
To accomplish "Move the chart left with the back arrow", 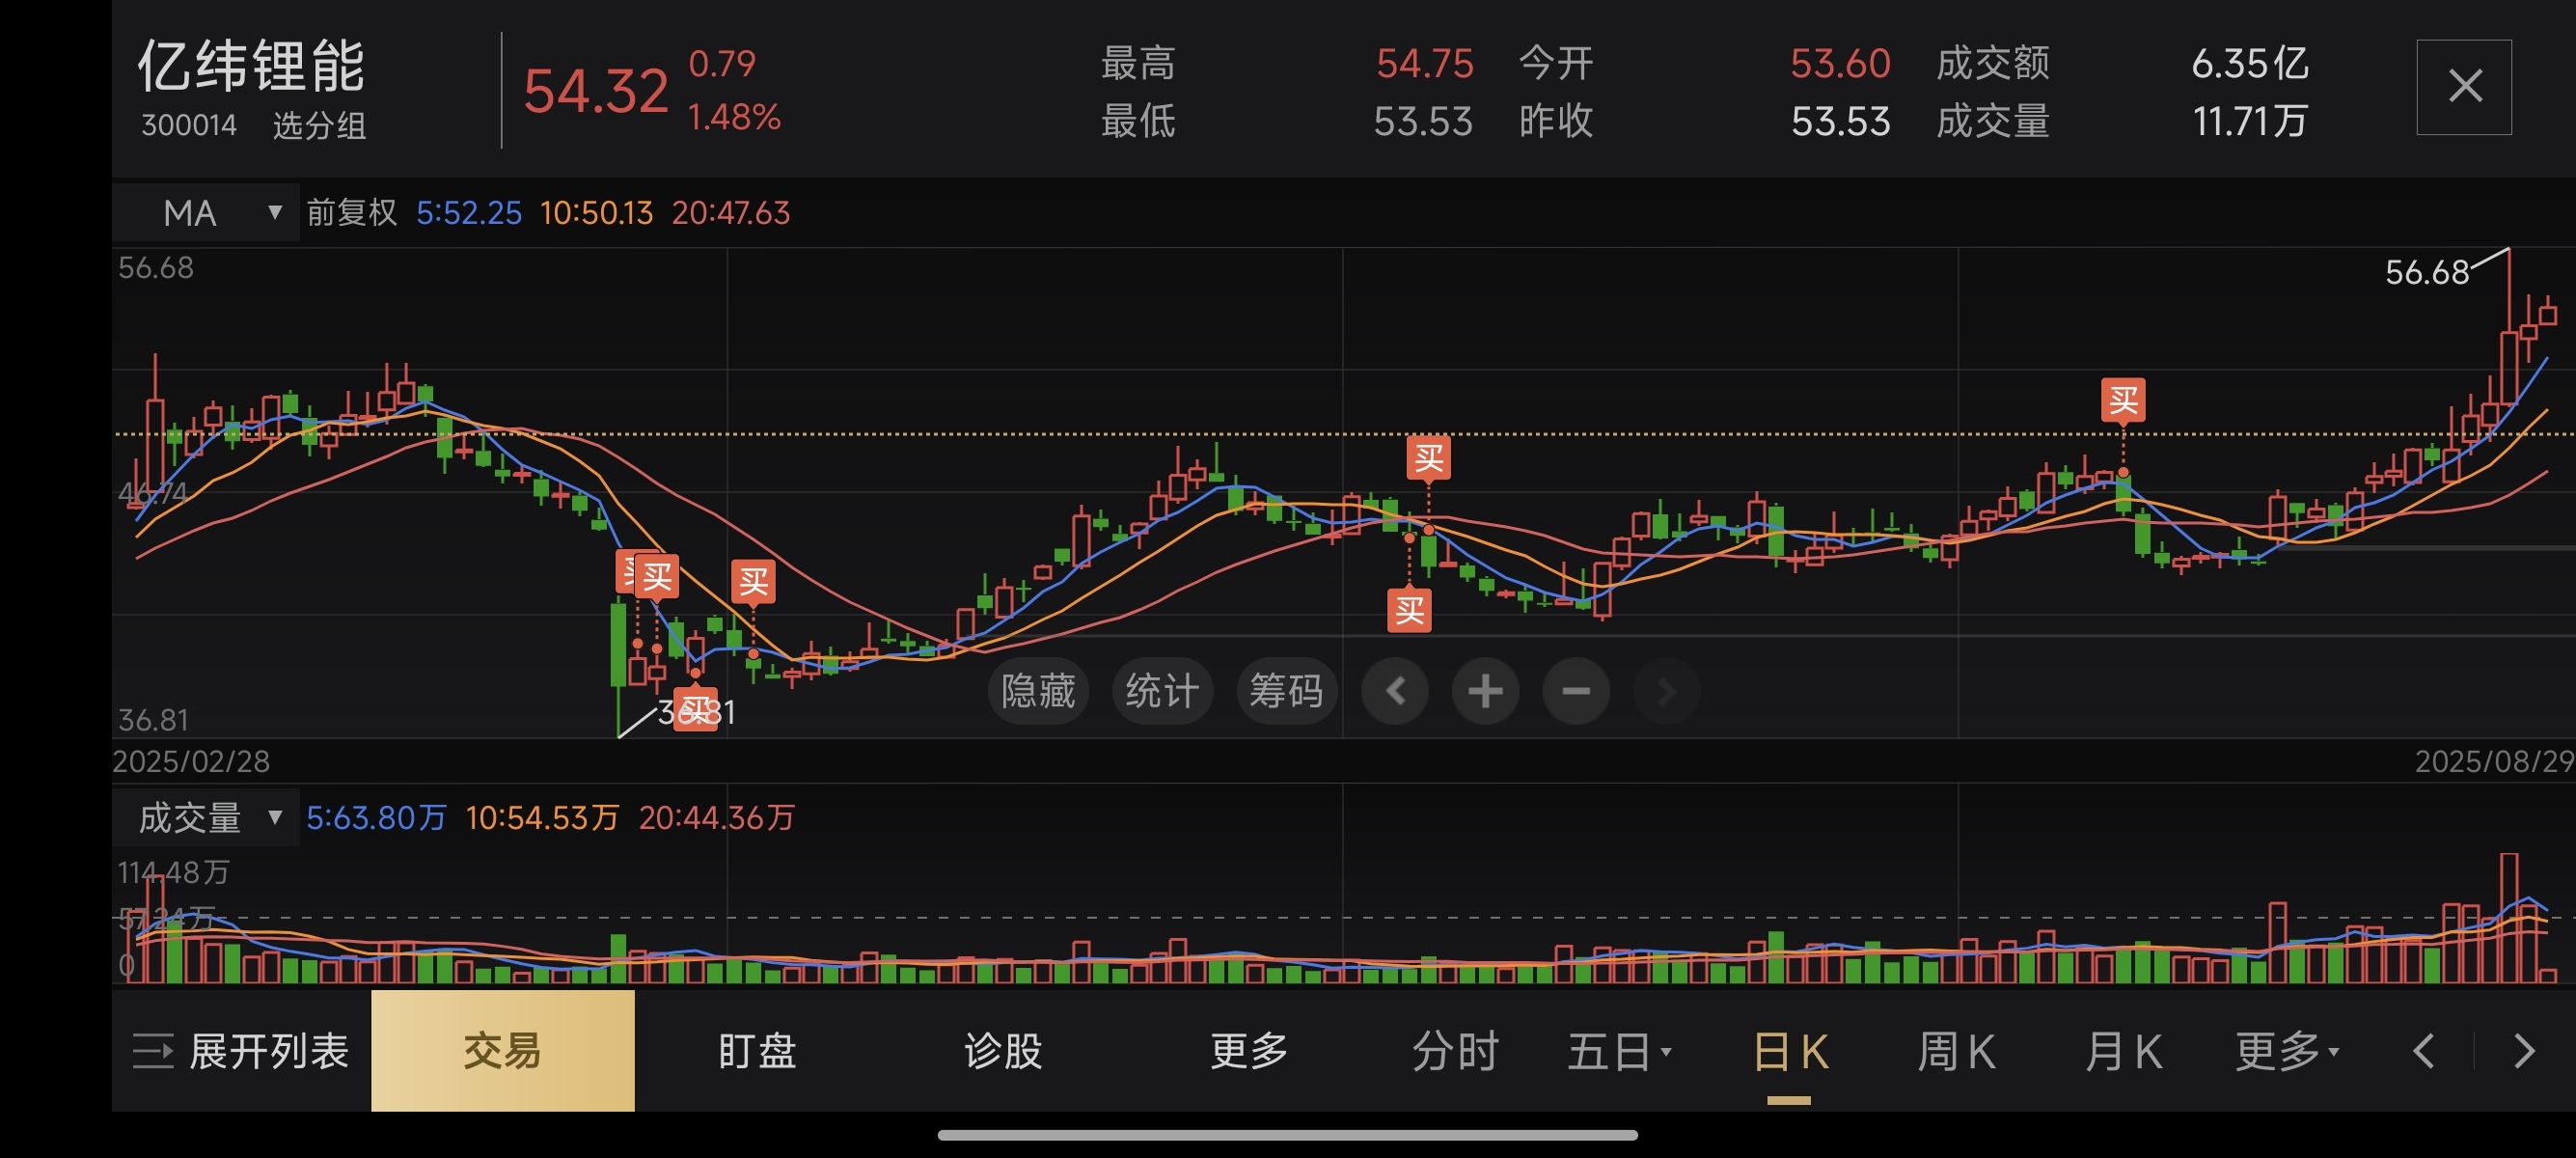I will click(x=1396, y=691).
